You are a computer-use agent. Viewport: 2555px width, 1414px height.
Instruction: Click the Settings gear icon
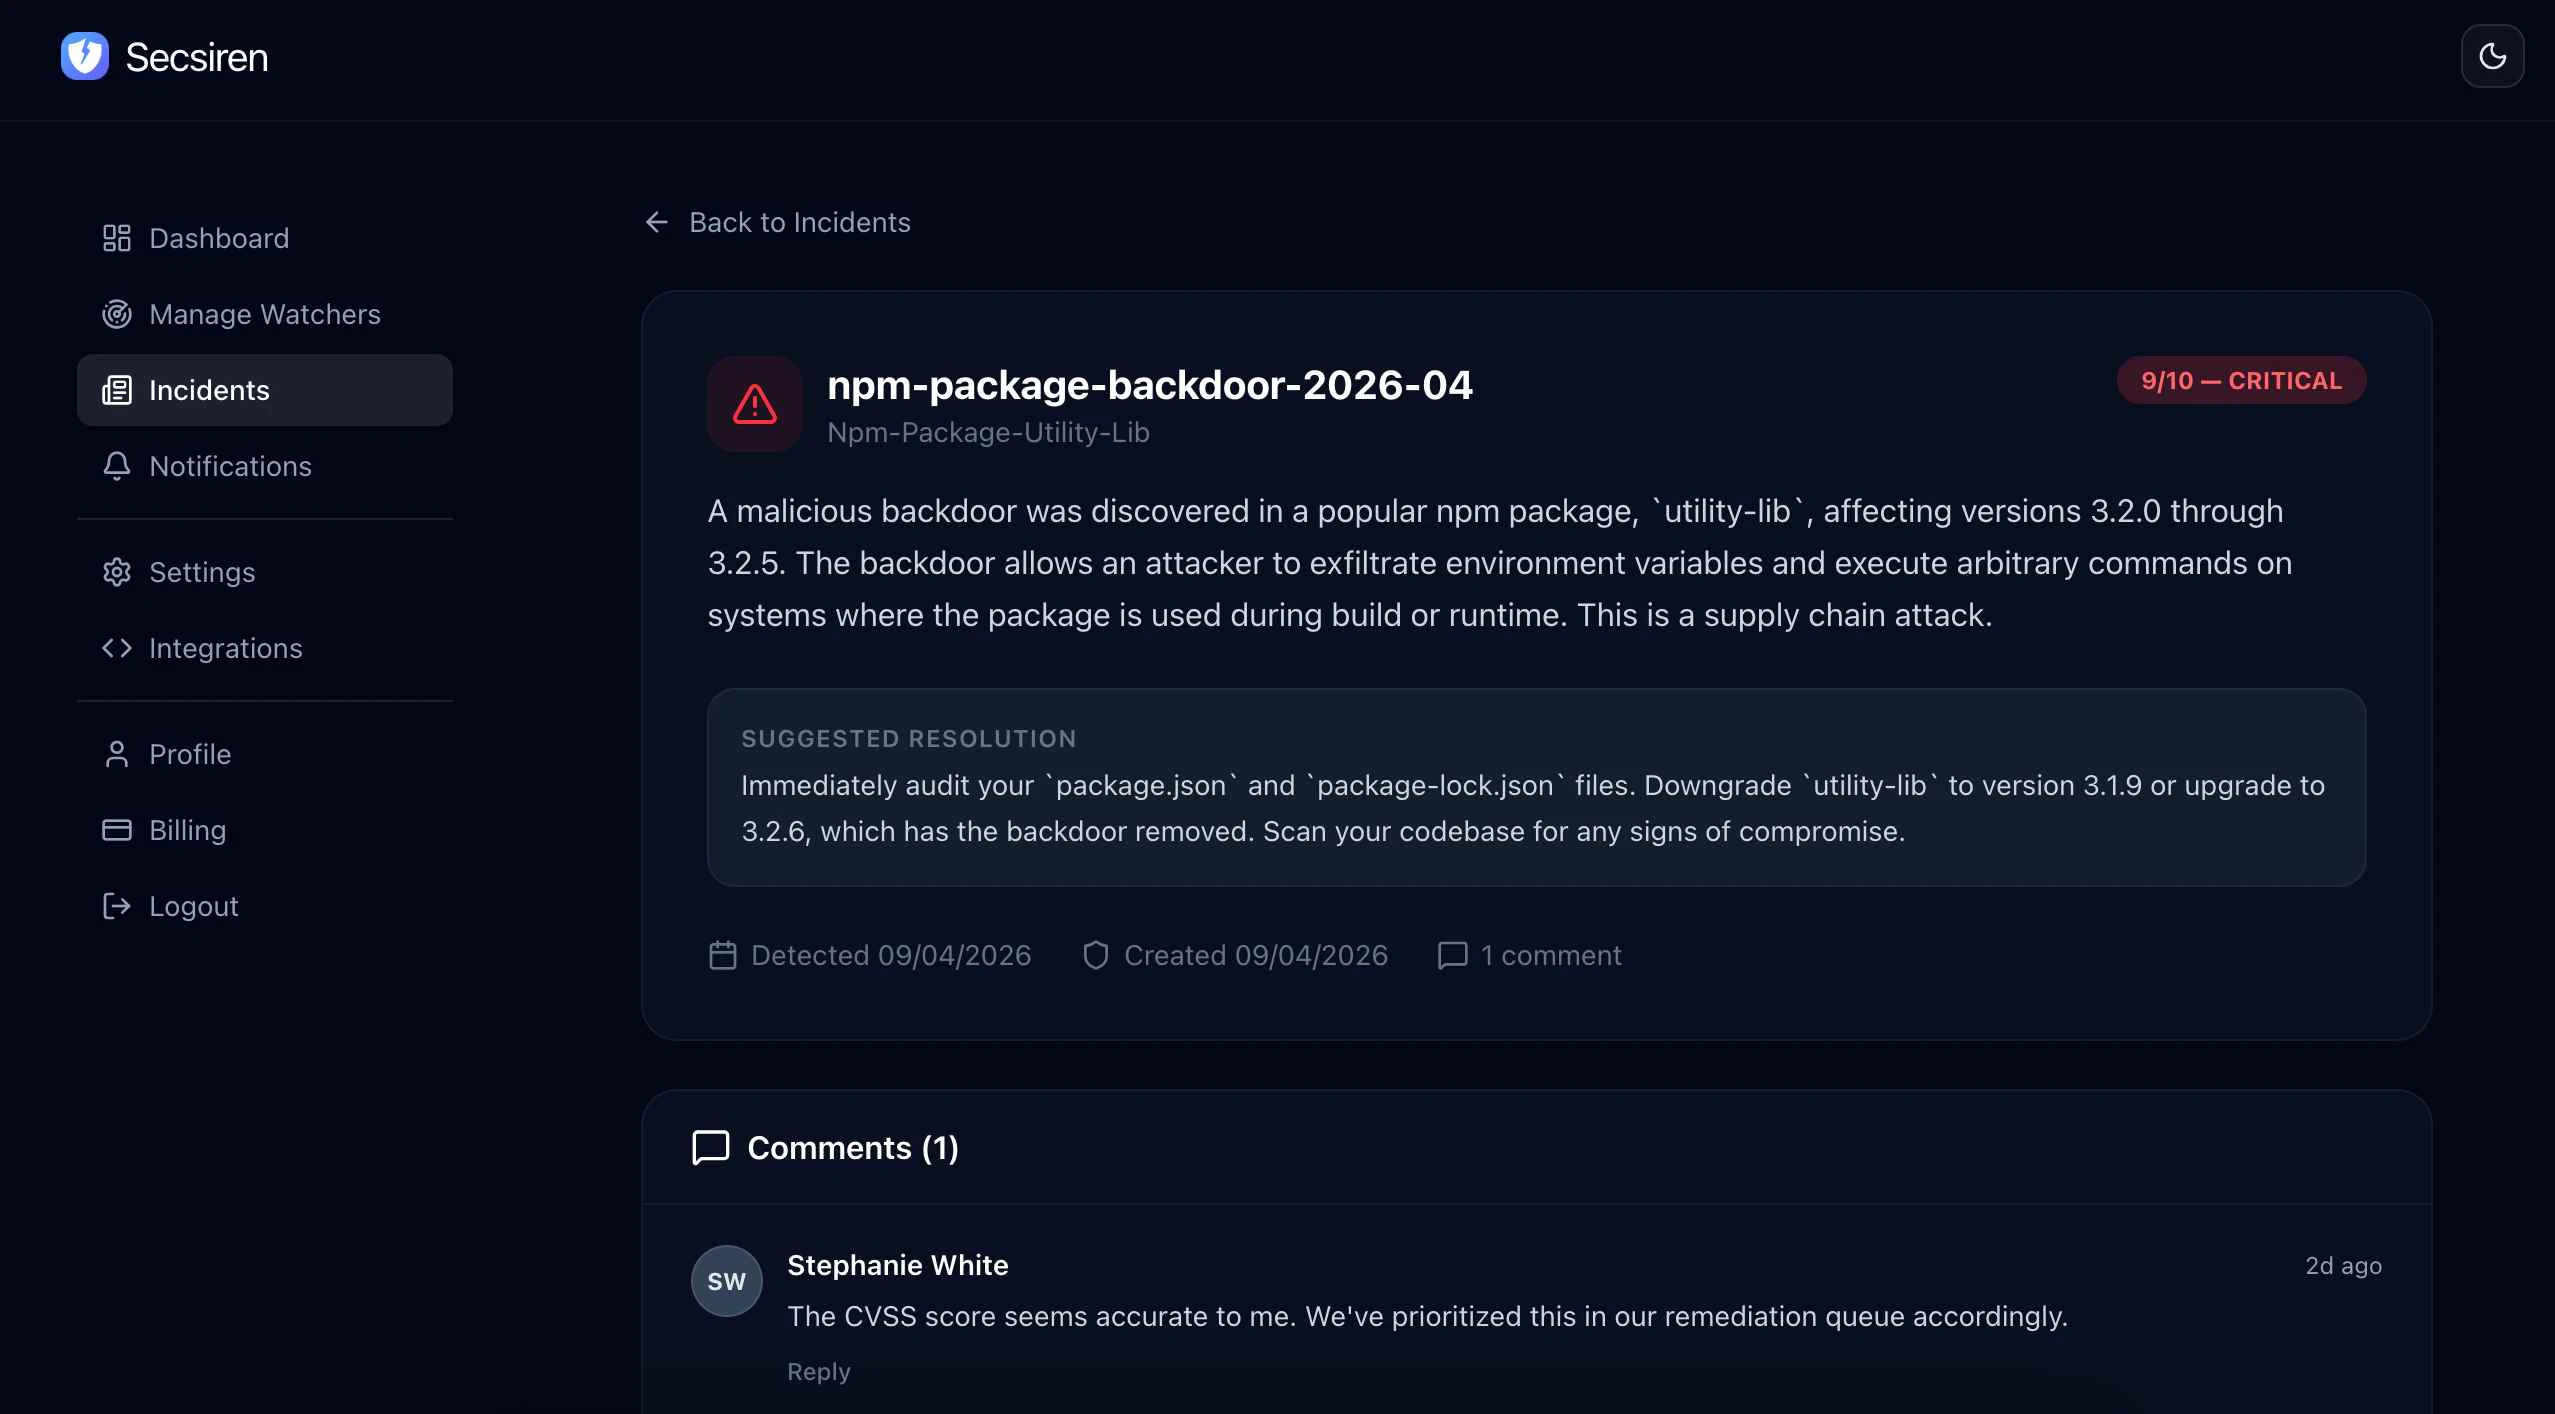116,572
